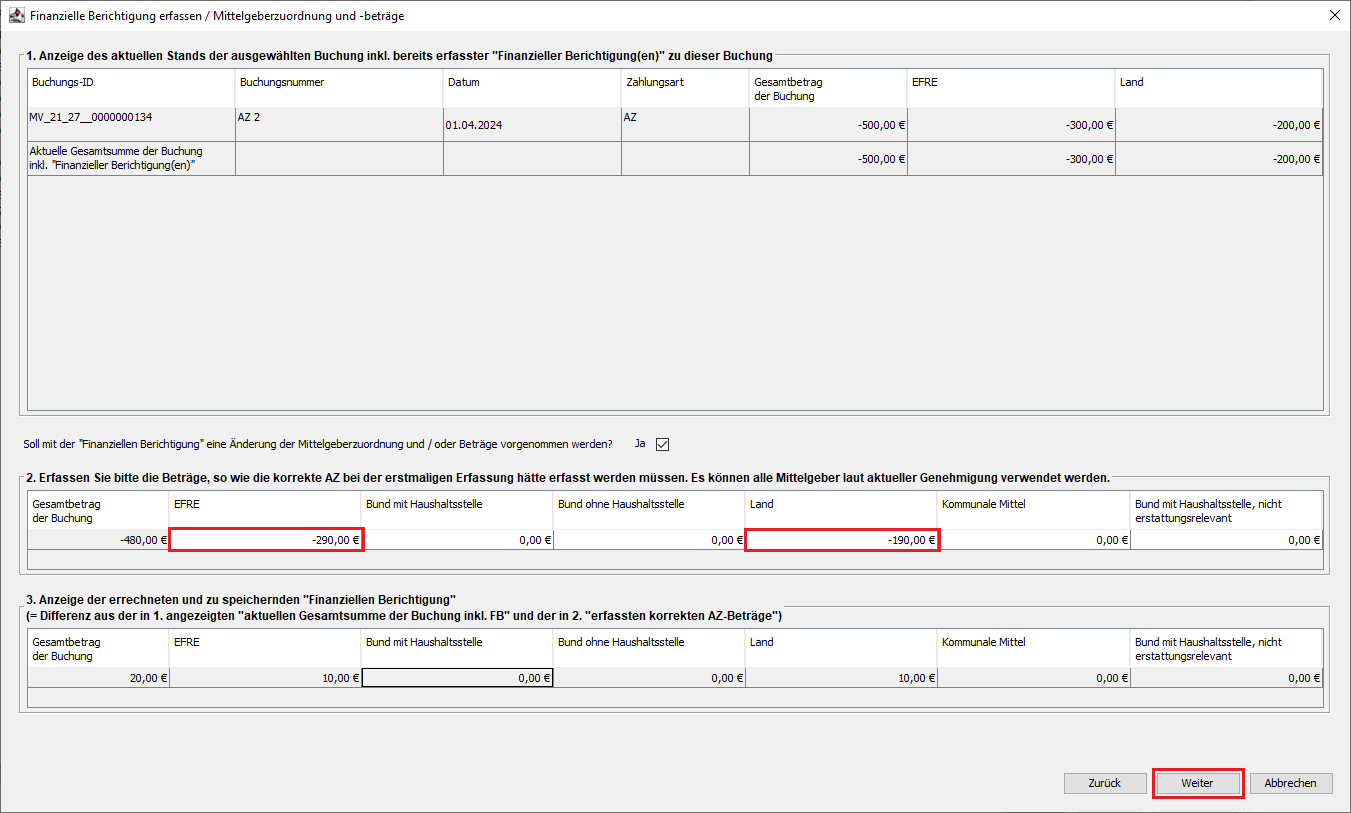Select booking row MV_21_27__0000000134

click(x=131, y=124)
